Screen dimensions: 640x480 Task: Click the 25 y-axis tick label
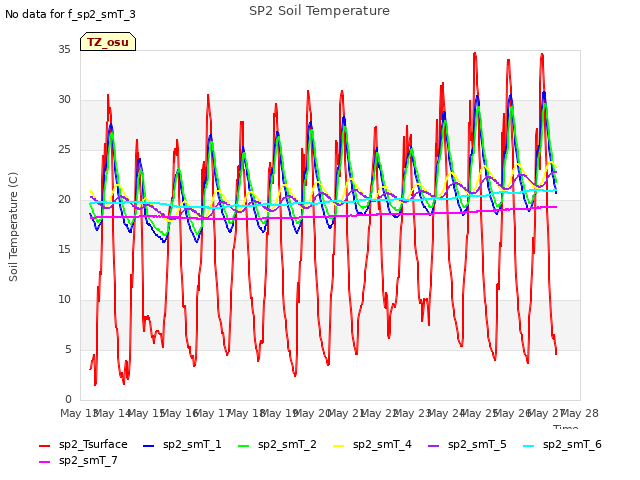coord(64,149)
